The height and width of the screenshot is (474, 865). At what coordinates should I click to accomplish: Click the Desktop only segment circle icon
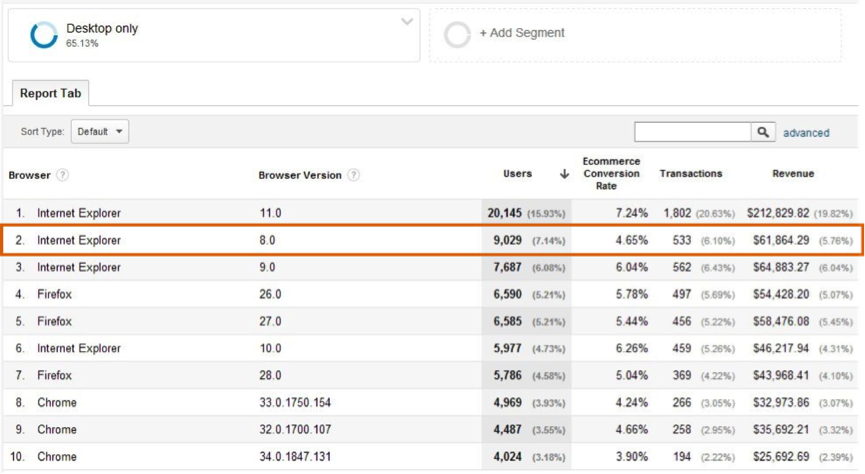point(44,35)
